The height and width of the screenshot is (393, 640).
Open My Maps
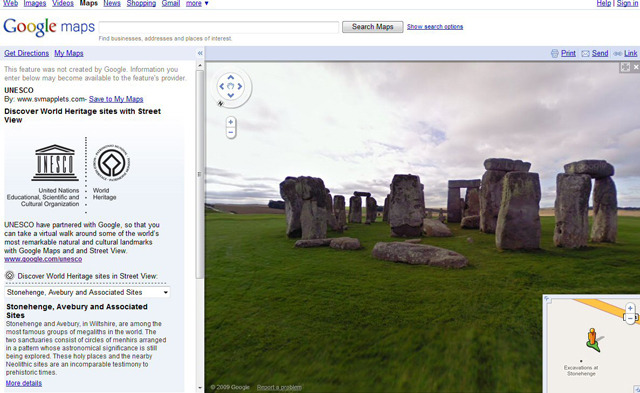click(69, 53)
